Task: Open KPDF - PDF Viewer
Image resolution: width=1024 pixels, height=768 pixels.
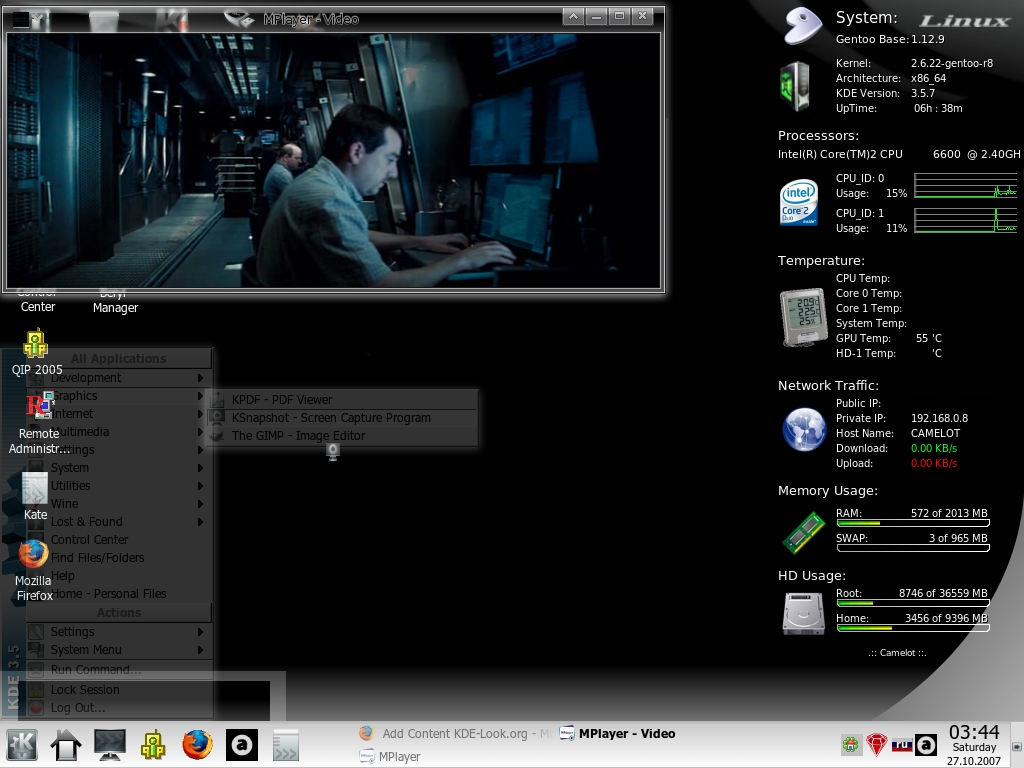Action: (x=342, y=400)
